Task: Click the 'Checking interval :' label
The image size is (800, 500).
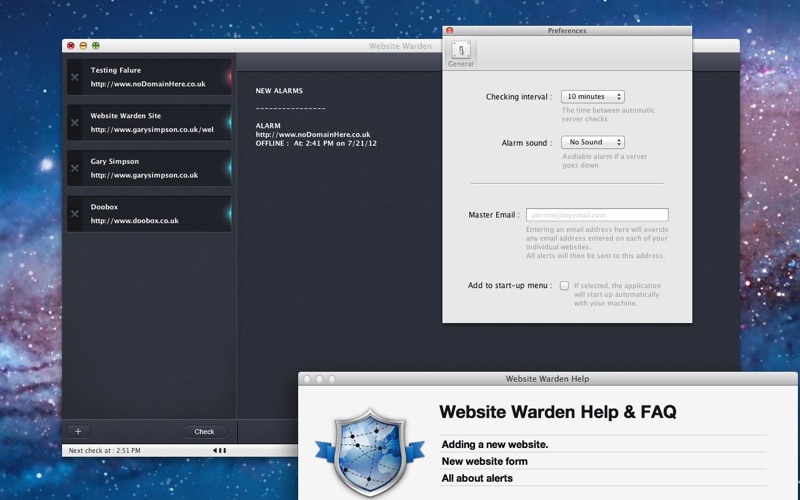Action: 519,97
